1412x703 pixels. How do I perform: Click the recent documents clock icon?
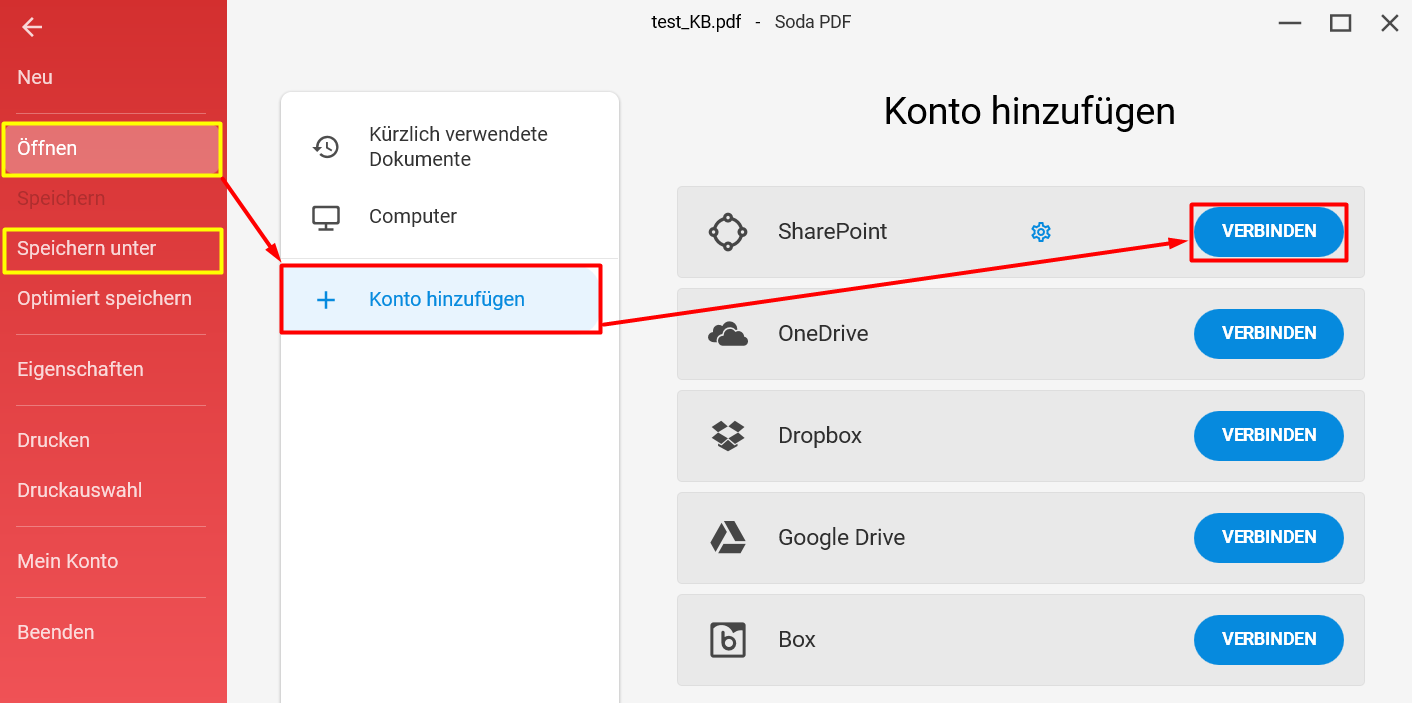[x=326, y=147]
